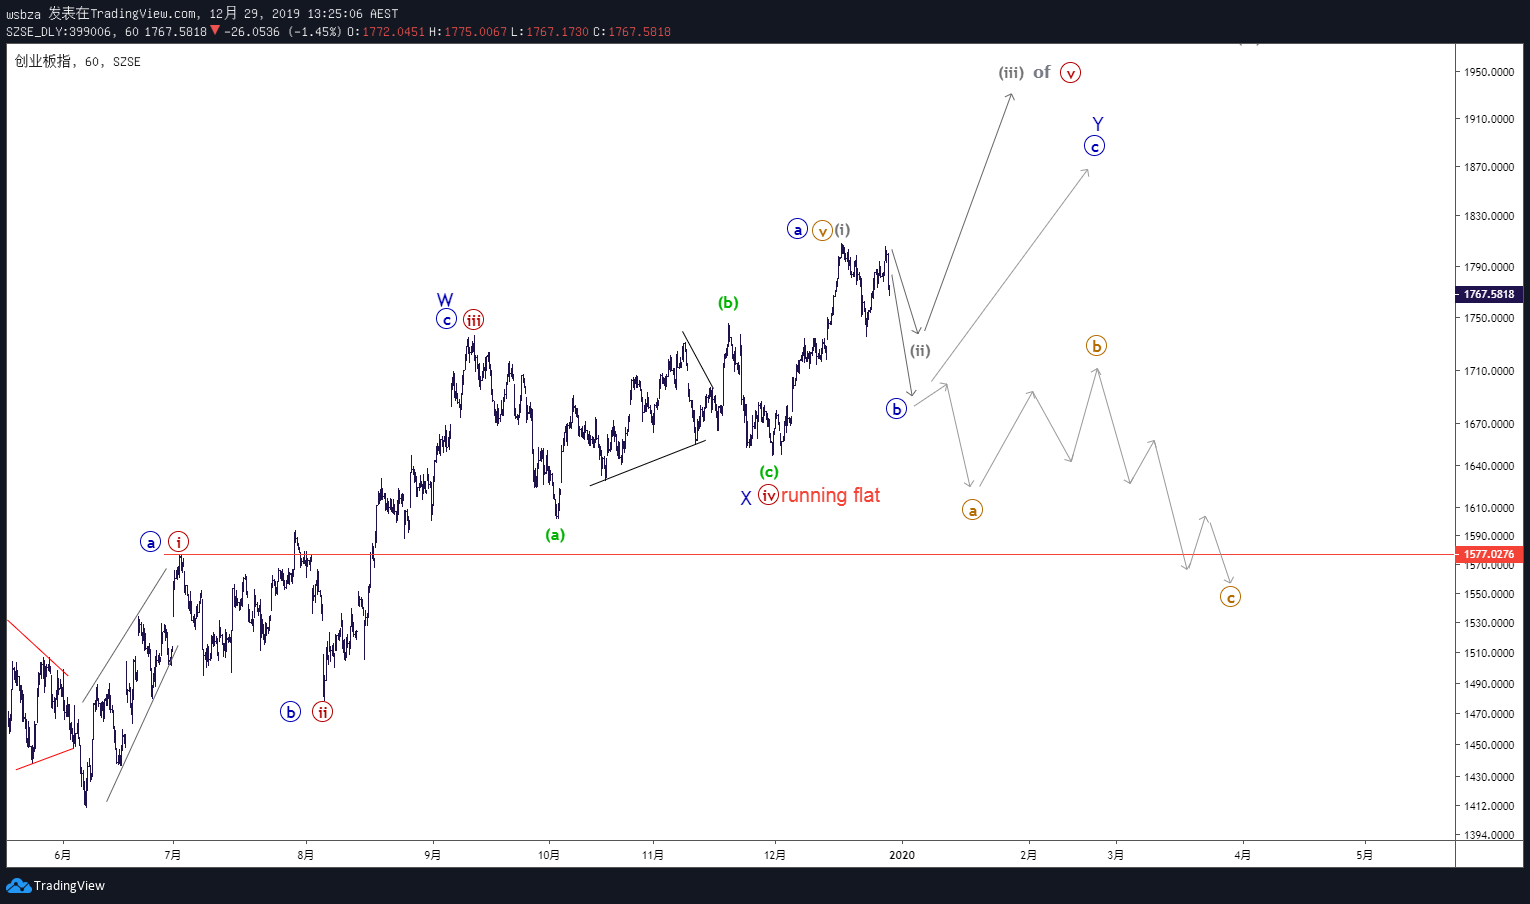The height and width of the screenshot is (904, 1530).
Task: Select the red circled ii label
Action: (x=322, y=712)
